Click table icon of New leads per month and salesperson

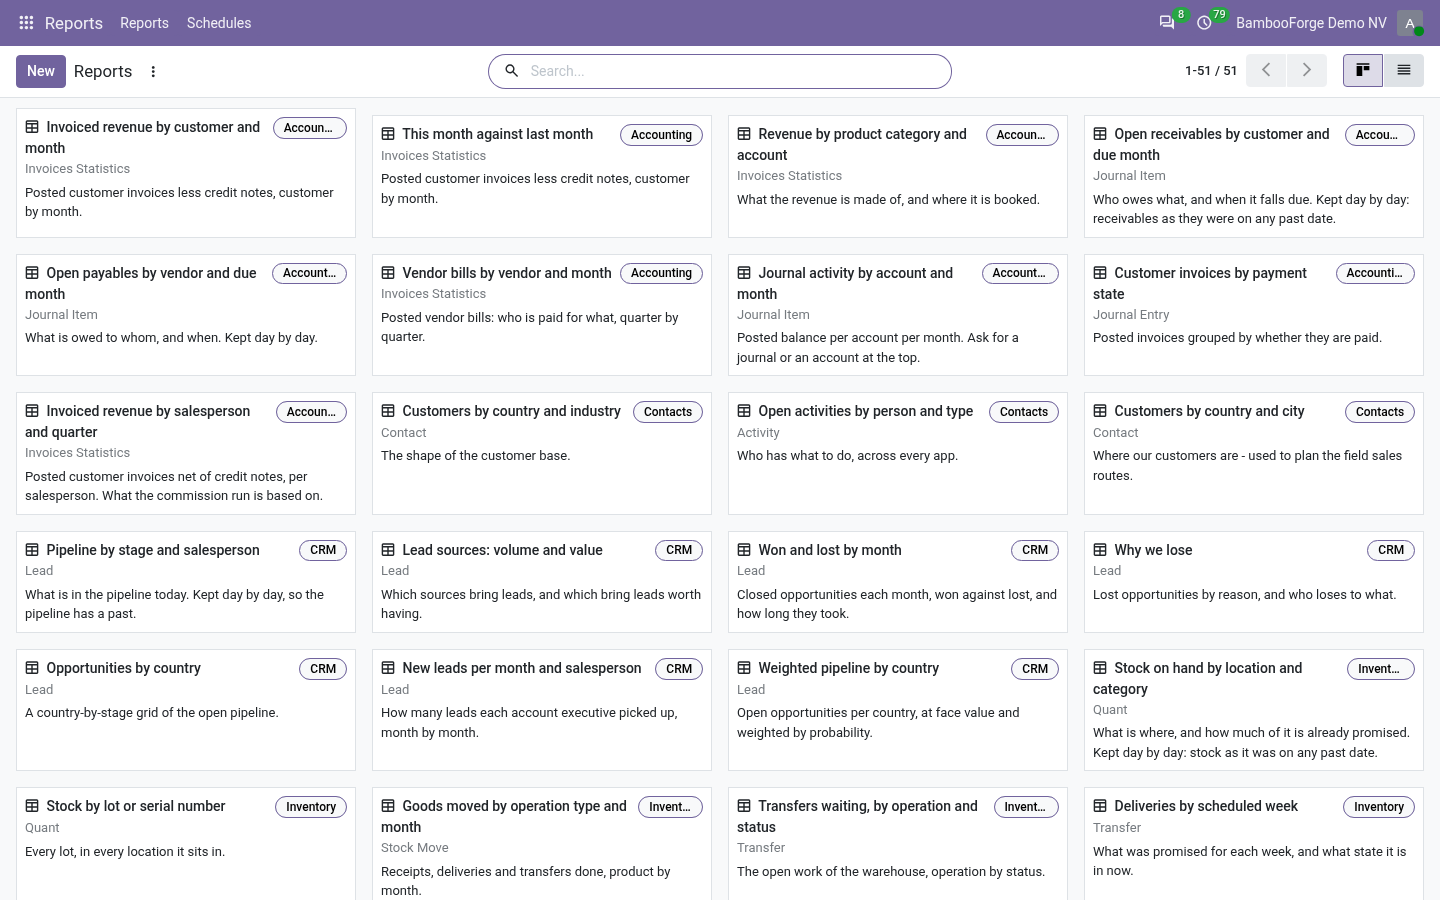click(x=388, y=668)
